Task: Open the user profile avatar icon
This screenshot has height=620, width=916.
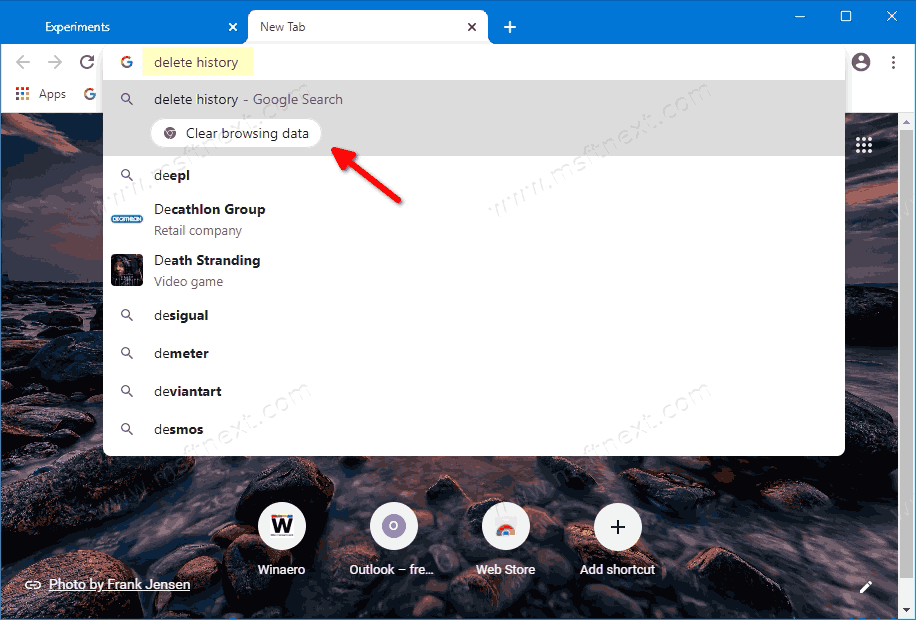Action: (x=861, y=62)
